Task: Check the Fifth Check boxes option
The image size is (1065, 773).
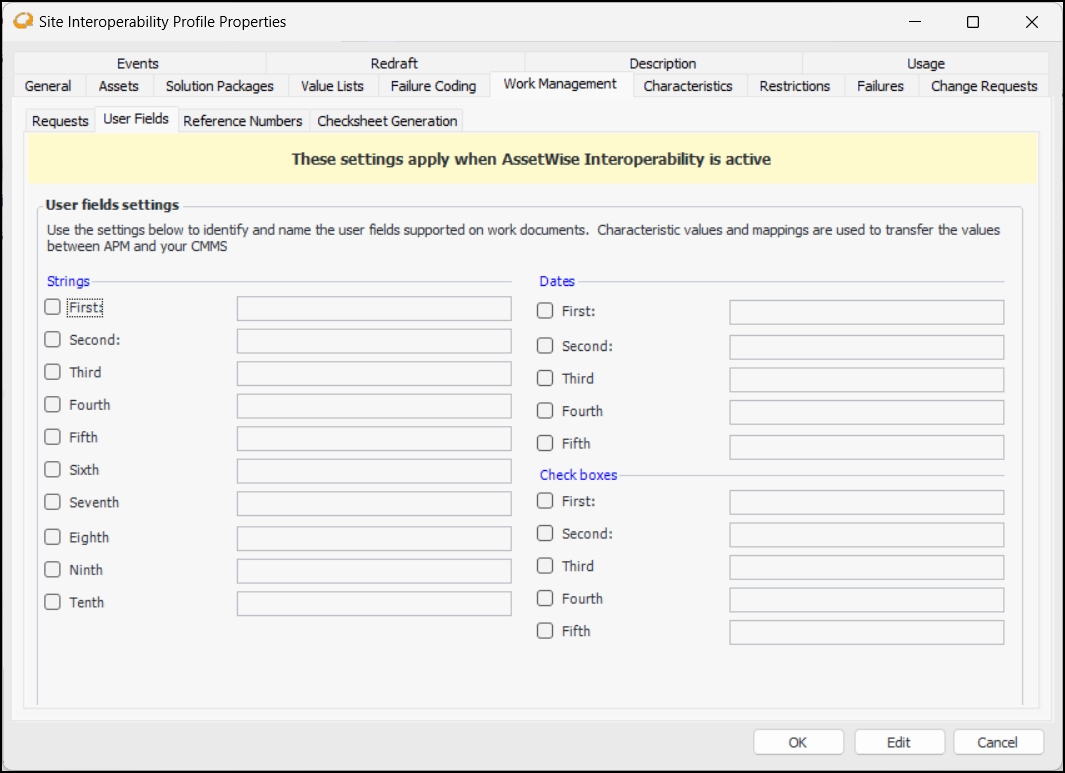Action: tap(545, 631)
